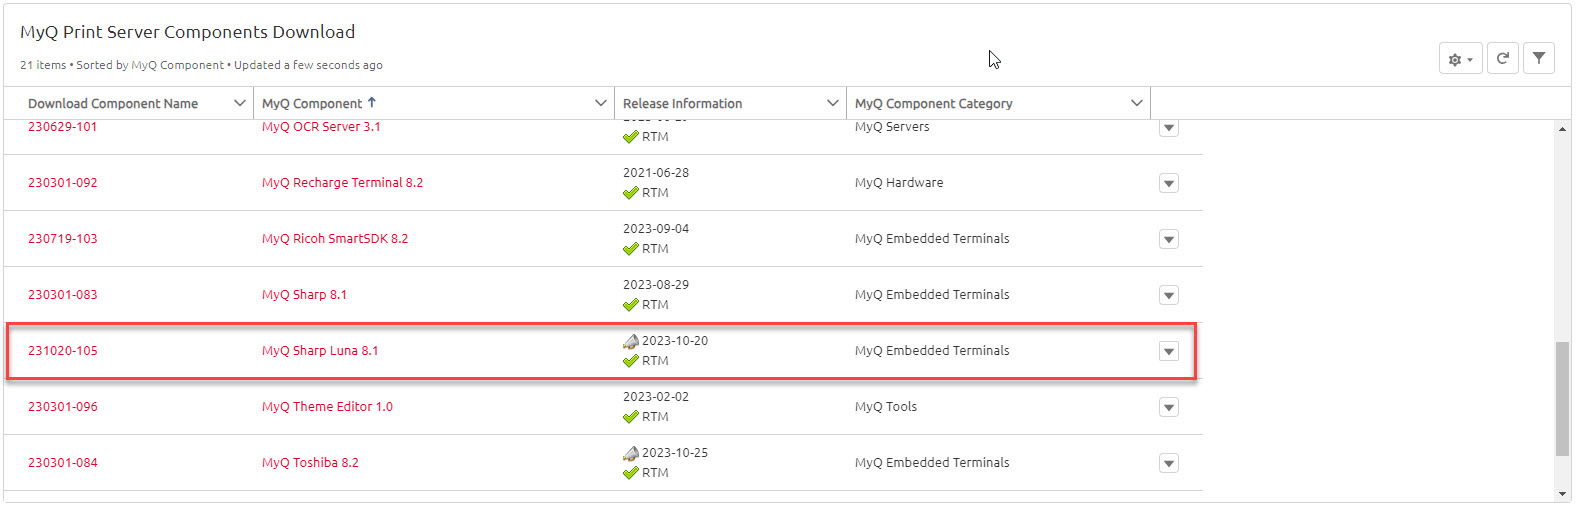Open MyQ Sharp Luna 8.1 component
1576x506 pixels.
point(320,351)
